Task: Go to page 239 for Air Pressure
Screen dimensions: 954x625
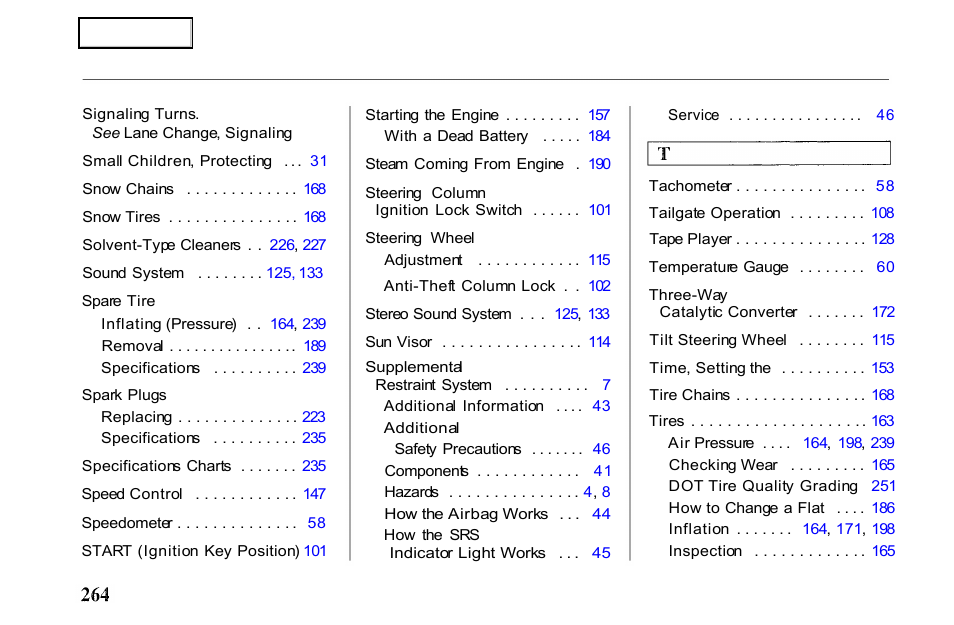Action: 882,442
